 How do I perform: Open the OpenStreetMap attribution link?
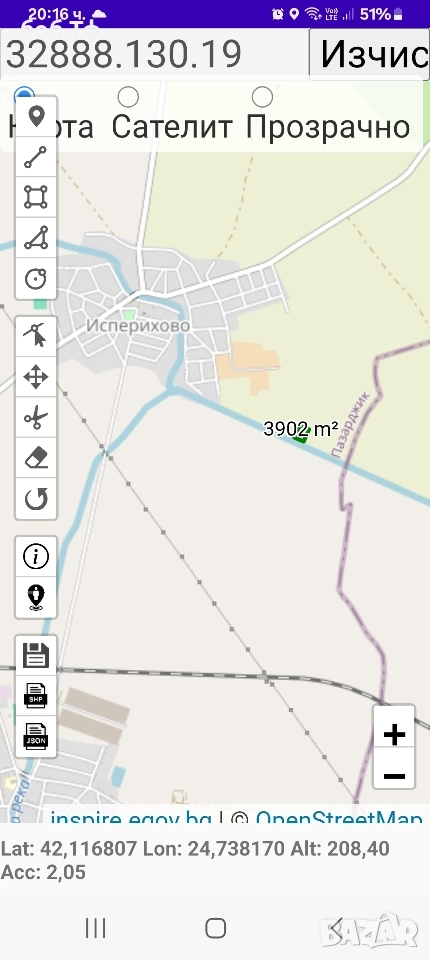point(338,819)
